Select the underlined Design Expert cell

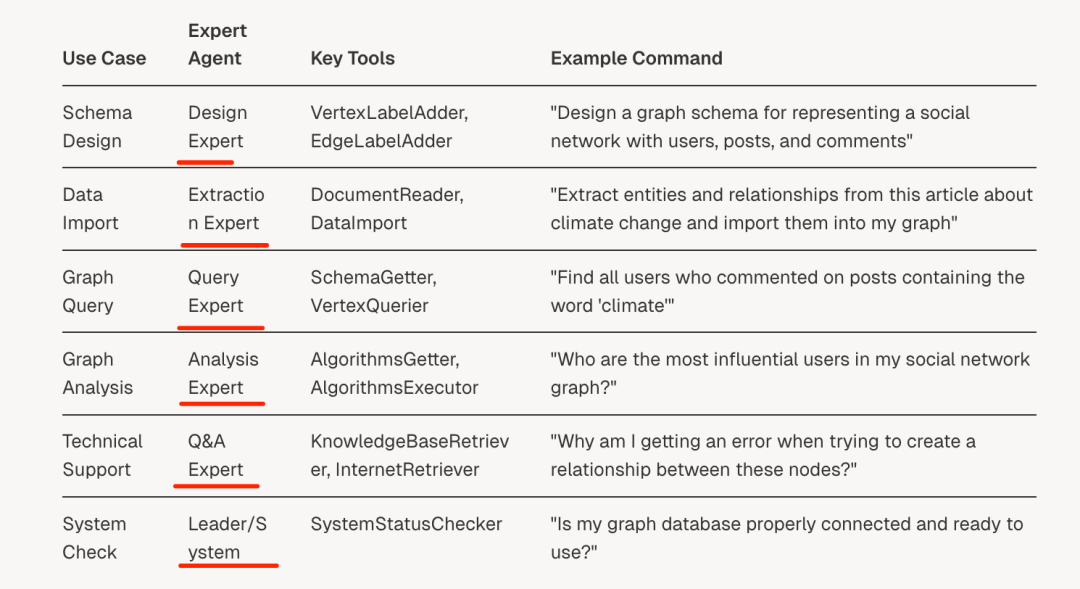click(x=217, y=127)
